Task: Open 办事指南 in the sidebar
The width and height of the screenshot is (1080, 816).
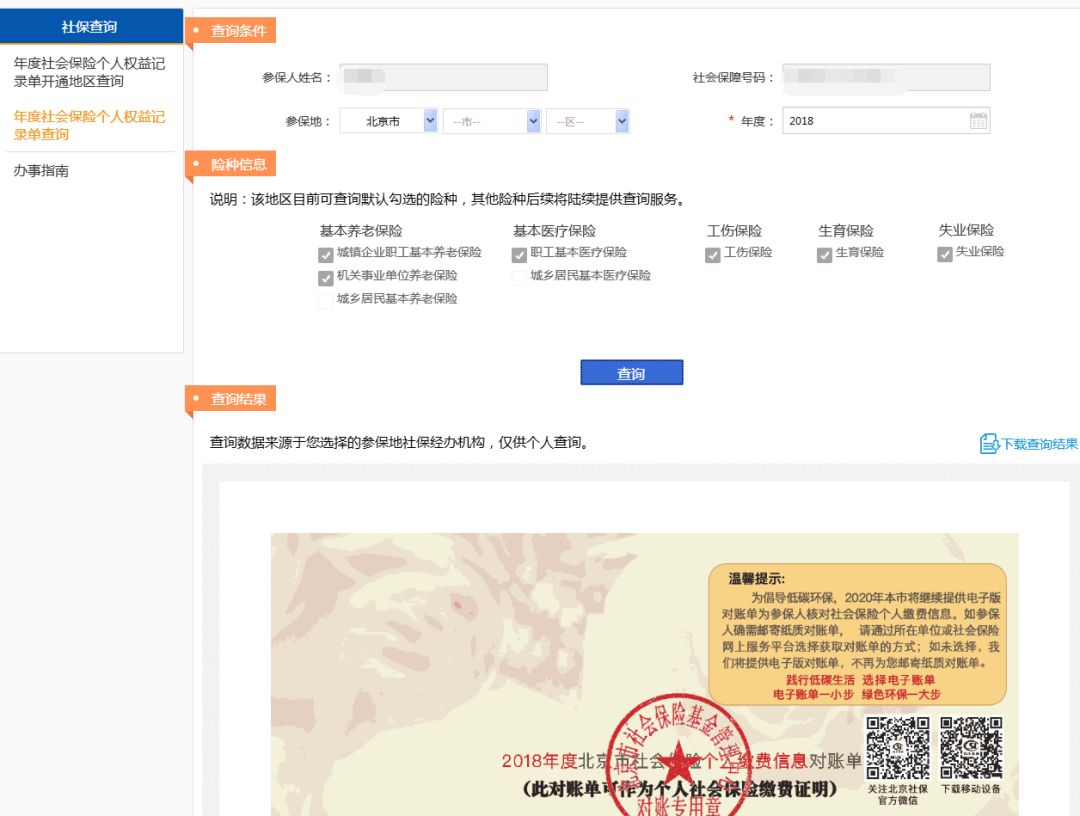Action: pos(41,171)
